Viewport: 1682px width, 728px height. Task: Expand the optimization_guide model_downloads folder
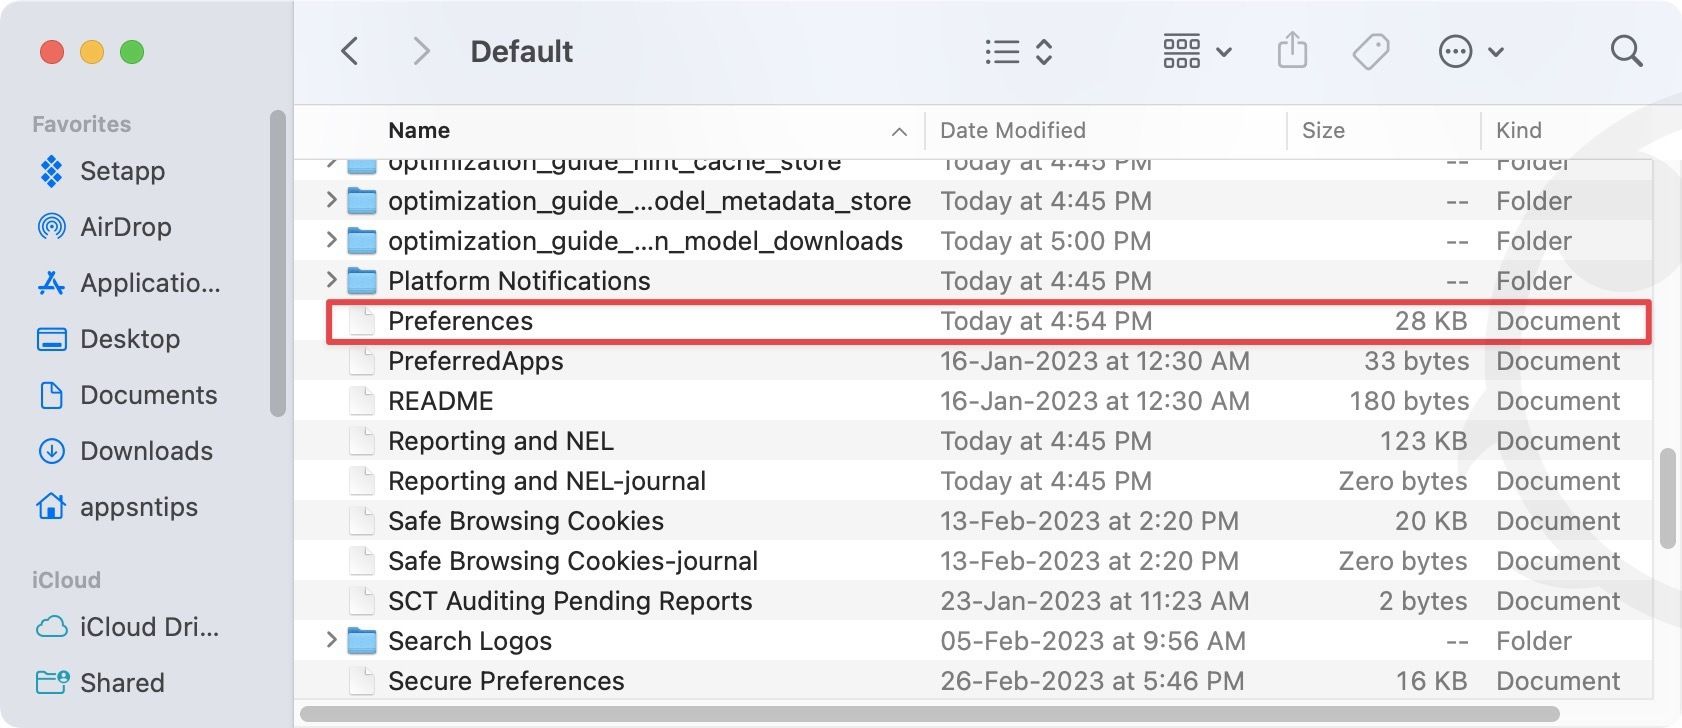[331, 241]
